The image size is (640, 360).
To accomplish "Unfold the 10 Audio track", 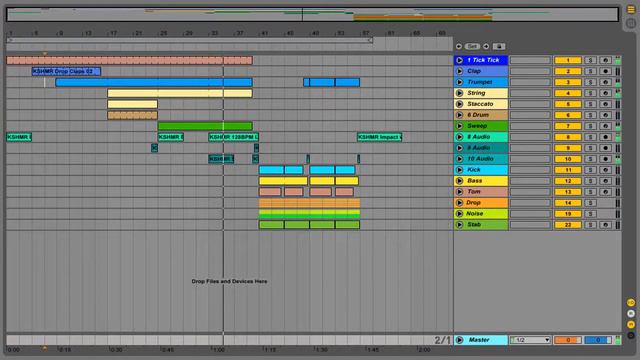I will click(459, 159).
